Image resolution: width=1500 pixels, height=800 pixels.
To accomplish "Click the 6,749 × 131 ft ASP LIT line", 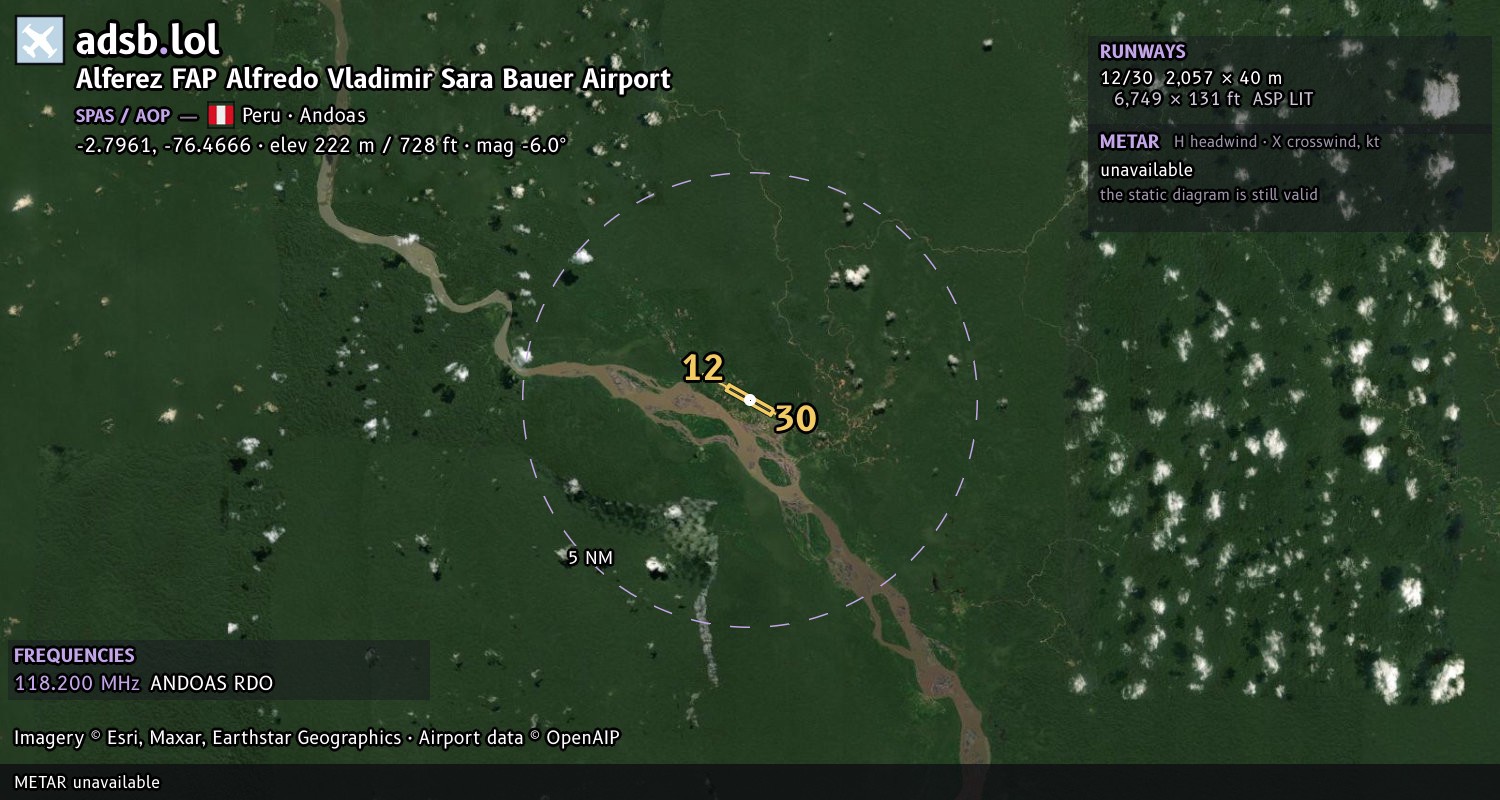I will coord(1213,99).
